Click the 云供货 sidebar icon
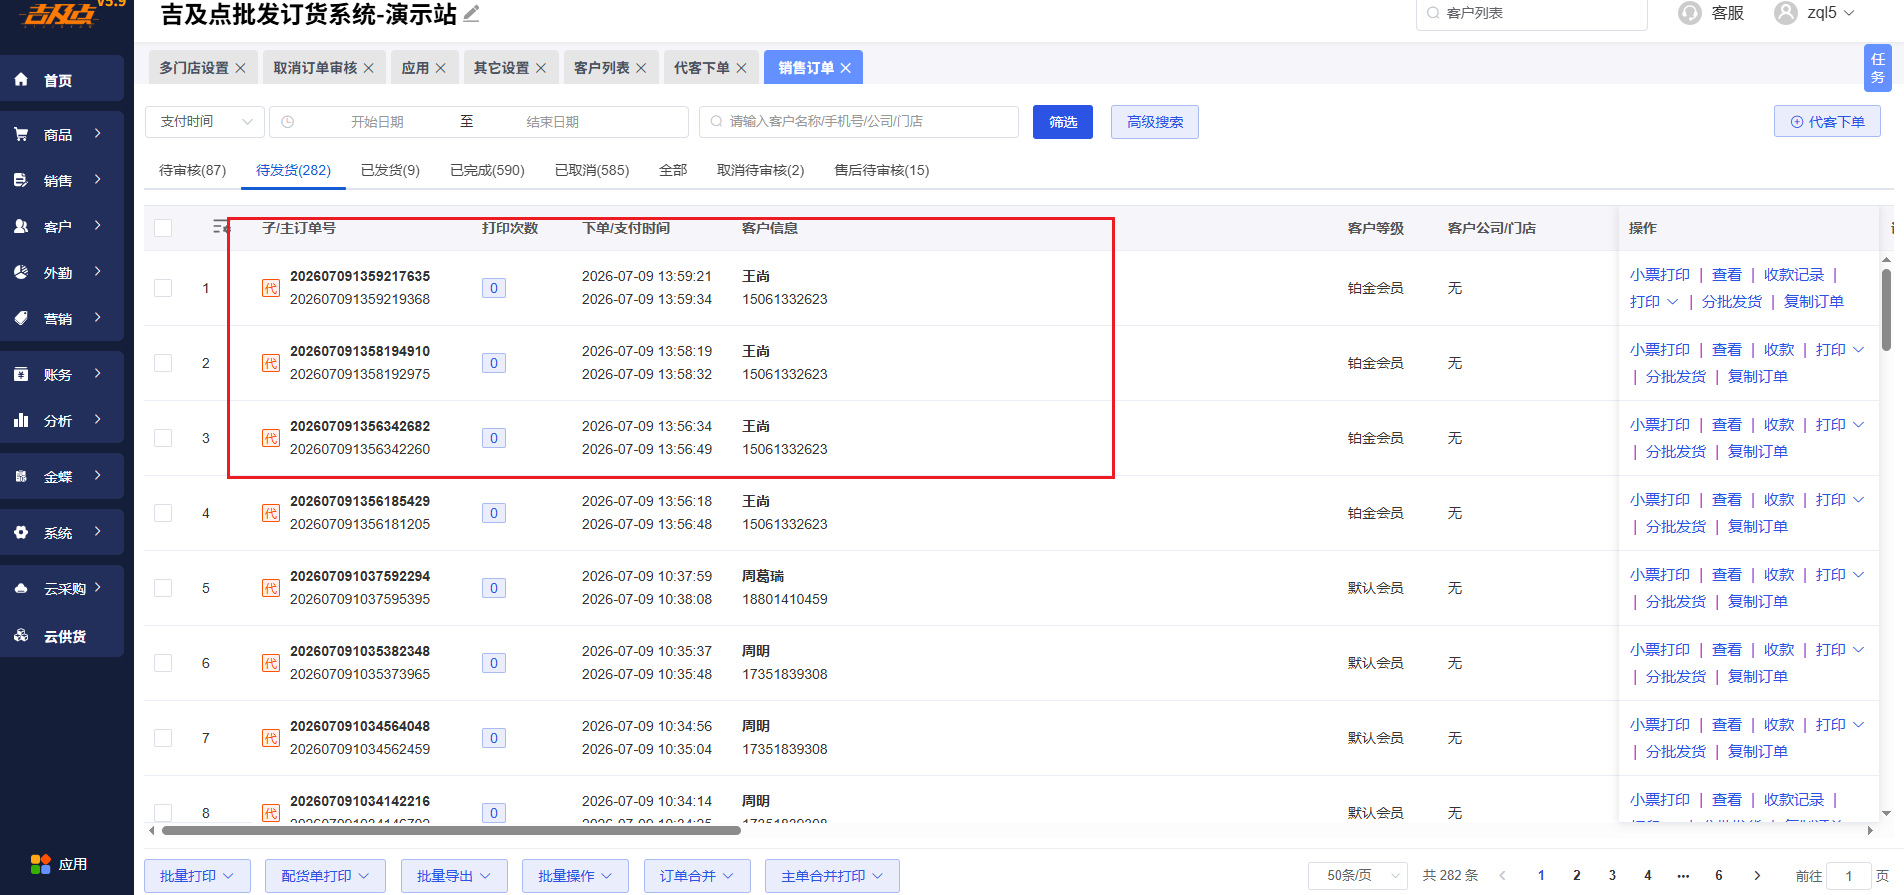This screenshot has width=1904, height=895. coord(21,636)
